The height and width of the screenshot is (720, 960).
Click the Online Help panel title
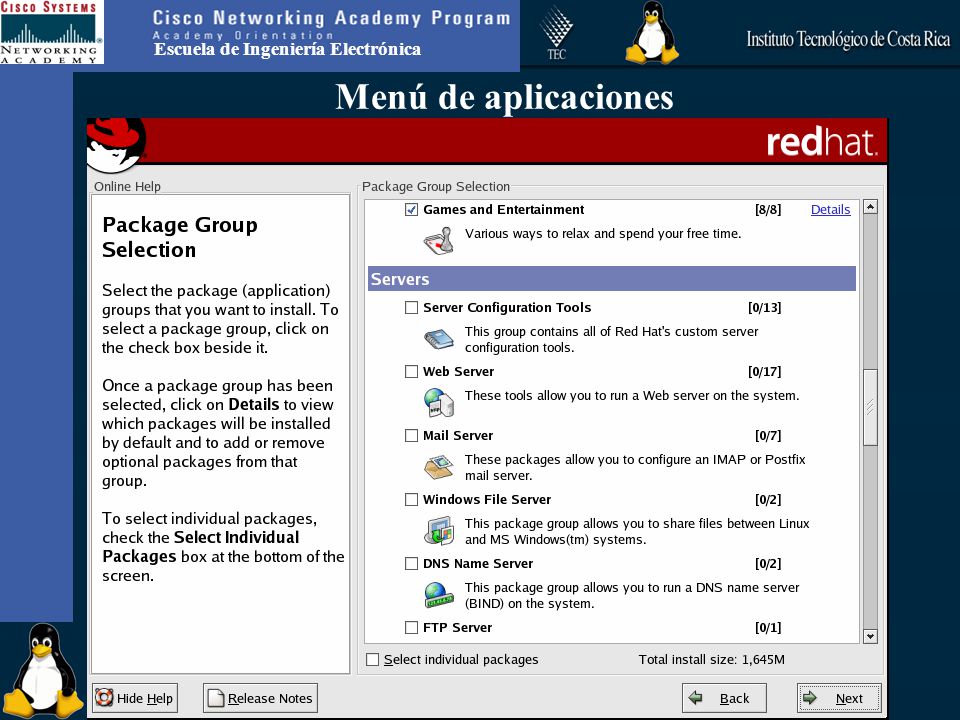(127, 186)
